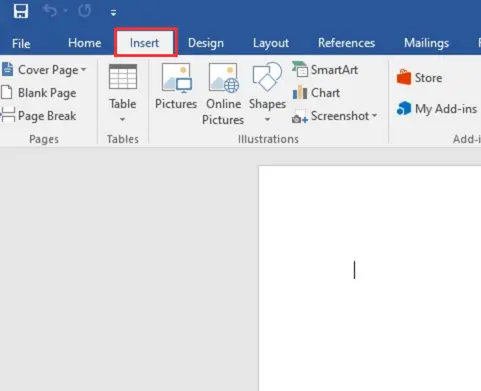This screenshot has height=391, width=481.
Task: Click the Online Pictures globe icon
Action: point(224,78)
